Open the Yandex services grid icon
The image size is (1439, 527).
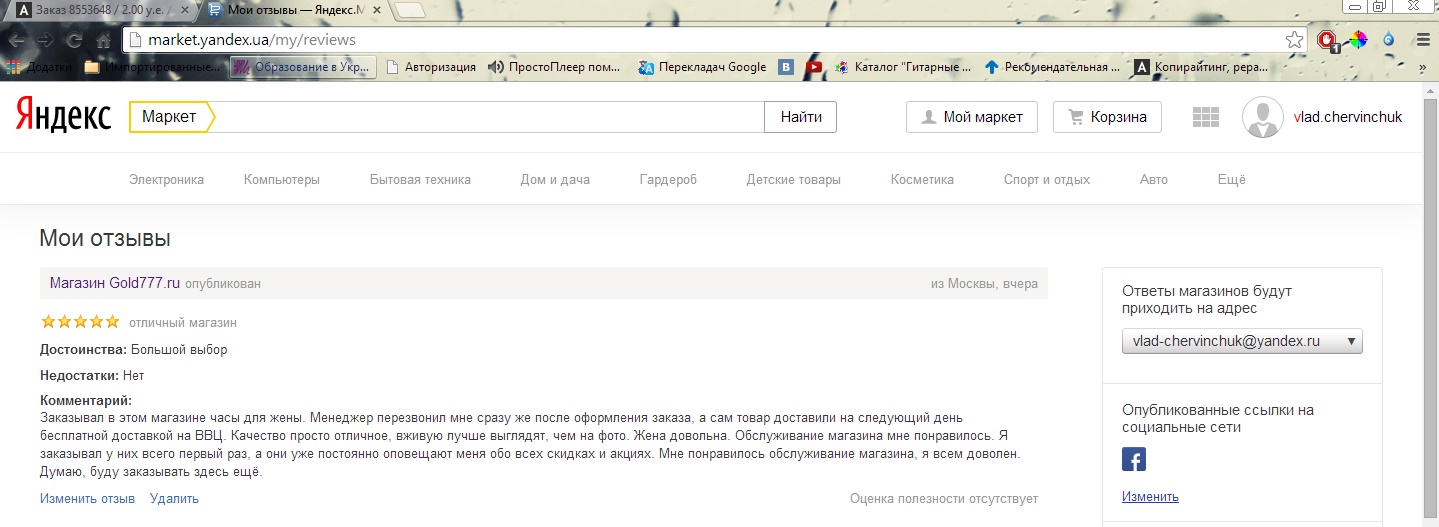click(x=1206, y=117)
